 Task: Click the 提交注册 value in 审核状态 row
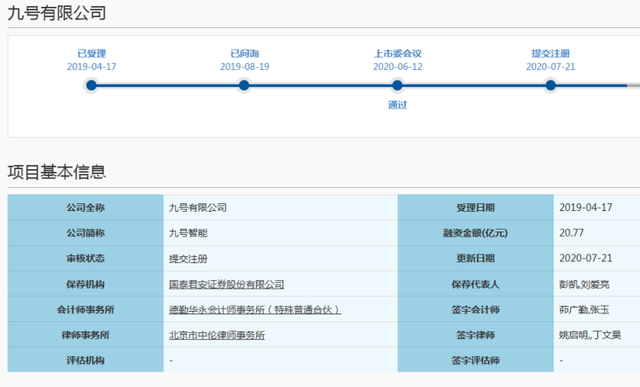[188, 258]
